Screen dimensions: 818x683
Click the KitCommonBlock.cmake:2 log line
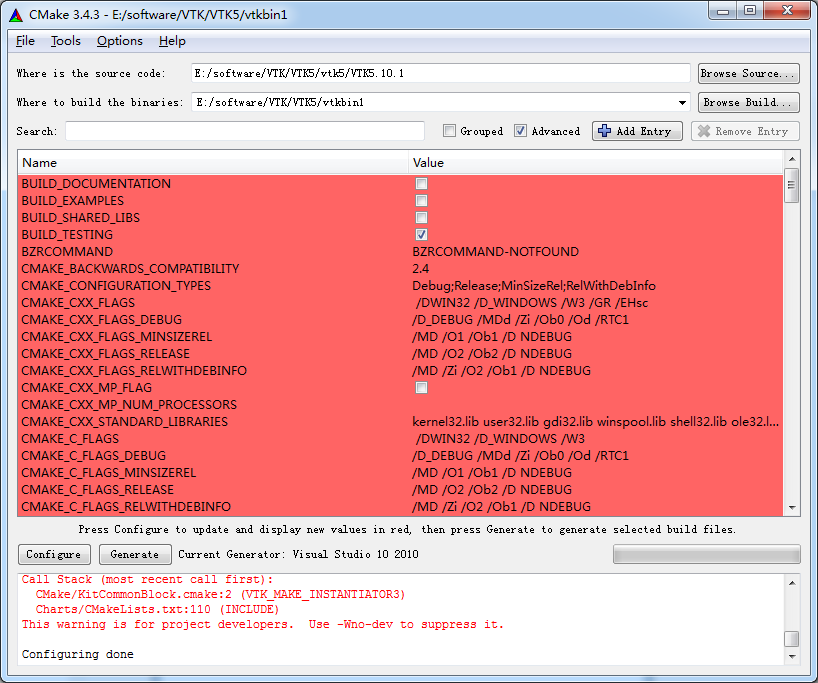coord(220,594)
